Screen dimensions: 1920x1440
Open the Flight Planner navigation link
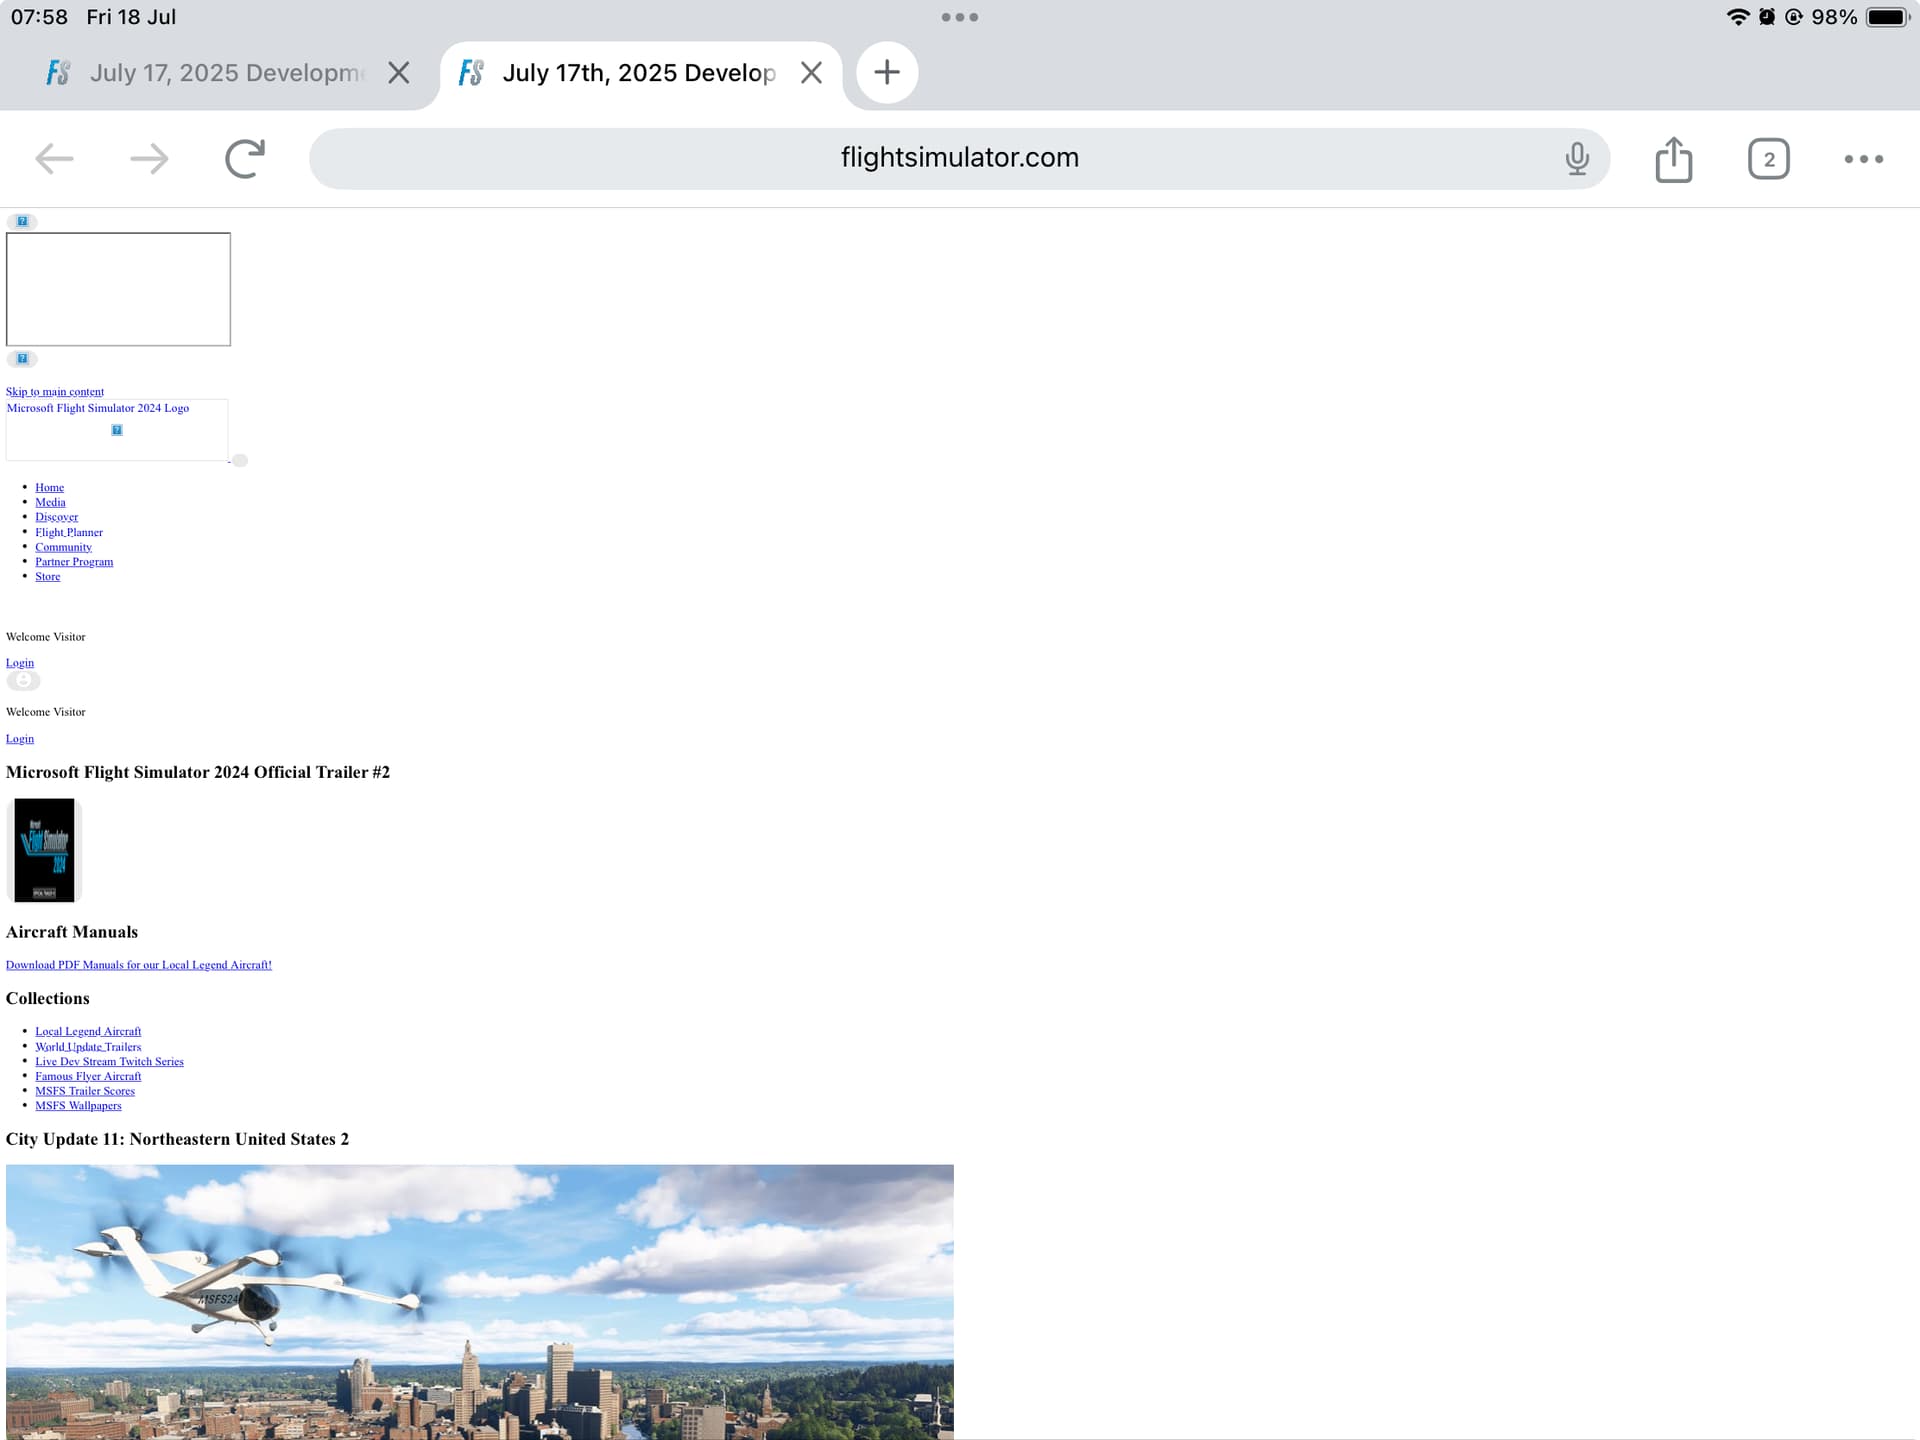click(69, 532)
